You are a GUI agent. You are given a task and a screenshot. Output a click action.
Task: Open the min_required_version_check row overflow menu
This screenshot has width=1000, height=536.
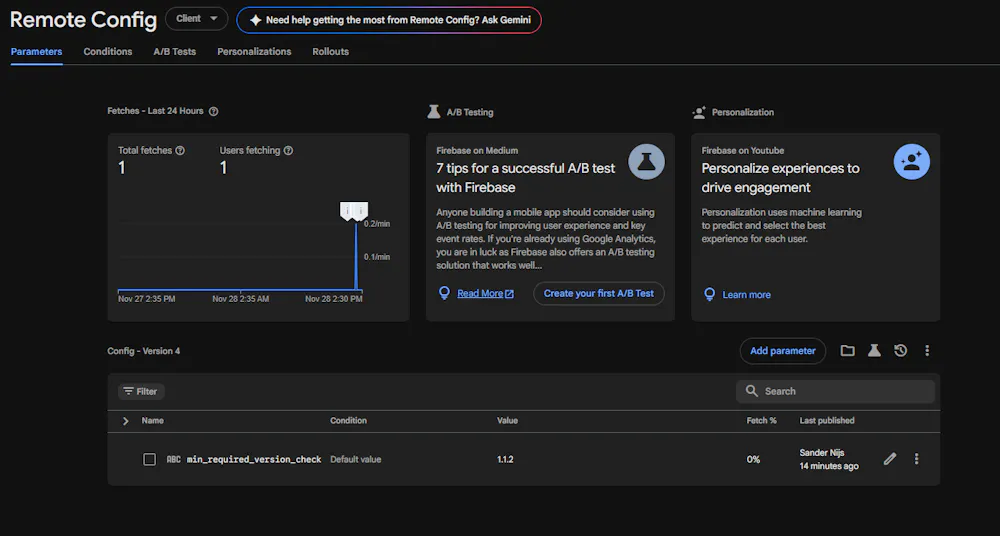point(917,459)
